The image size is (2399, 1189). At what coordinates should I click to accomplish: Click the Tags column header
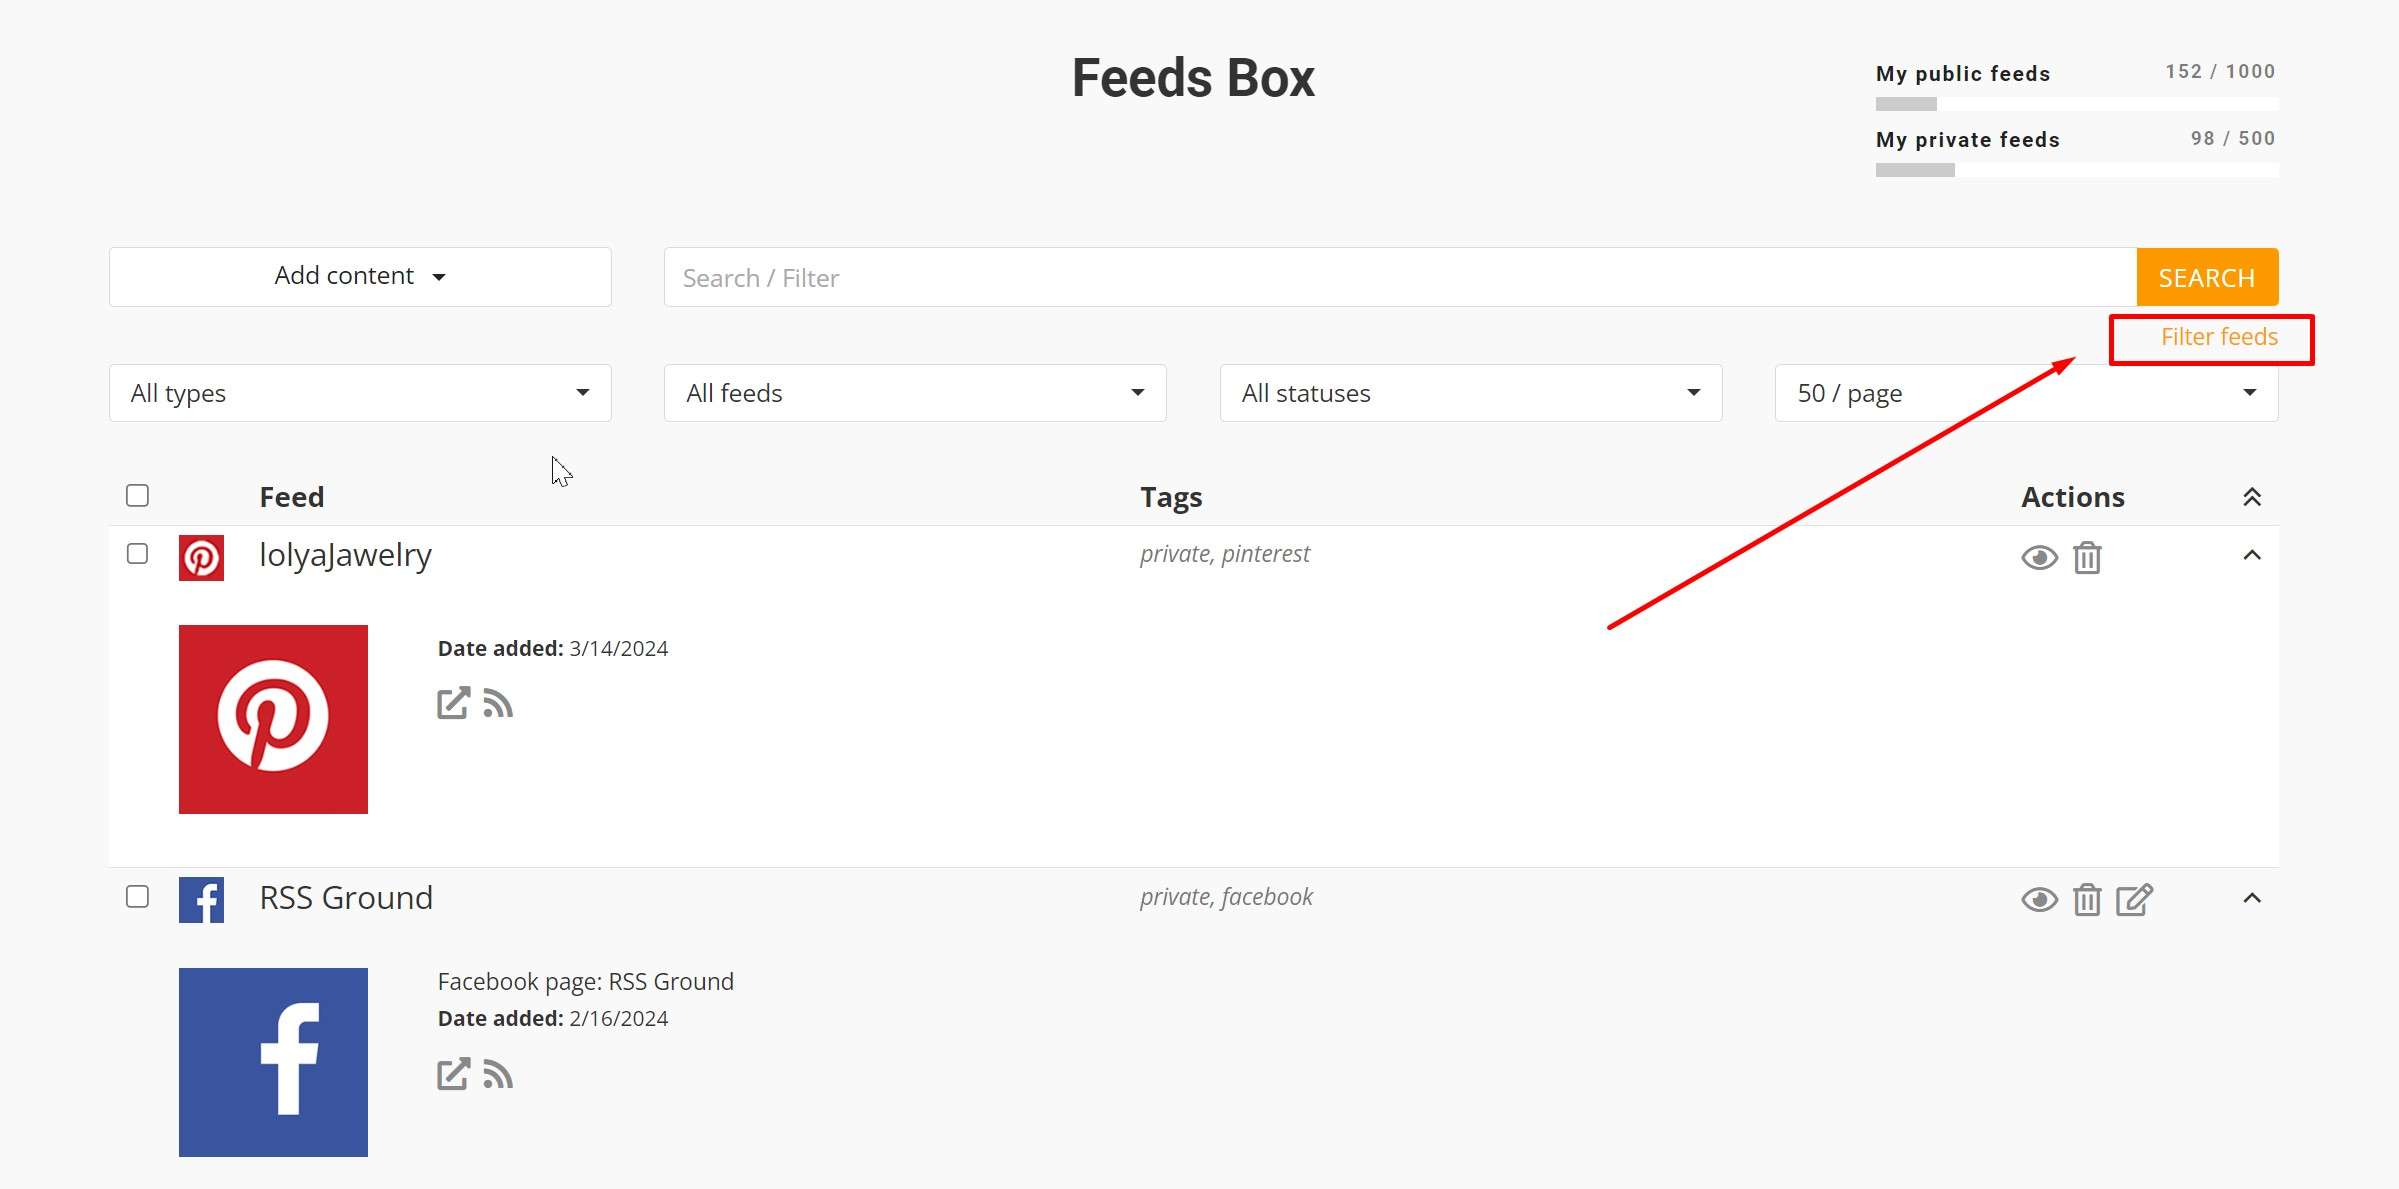pos(1171,497)
